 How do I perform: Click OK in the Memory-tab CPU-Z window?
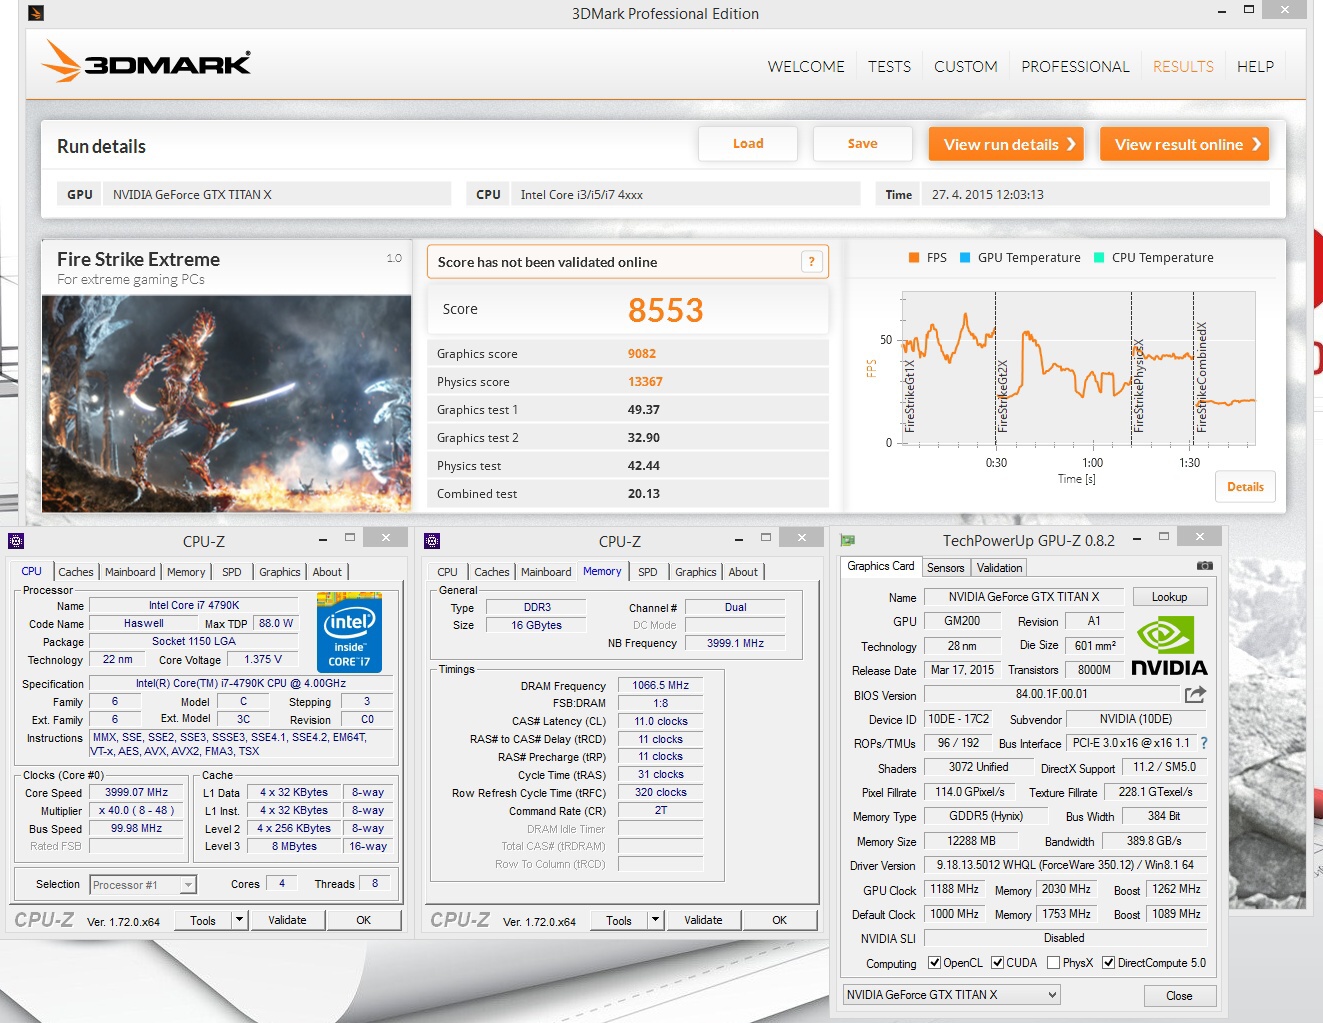pos(779,920)
